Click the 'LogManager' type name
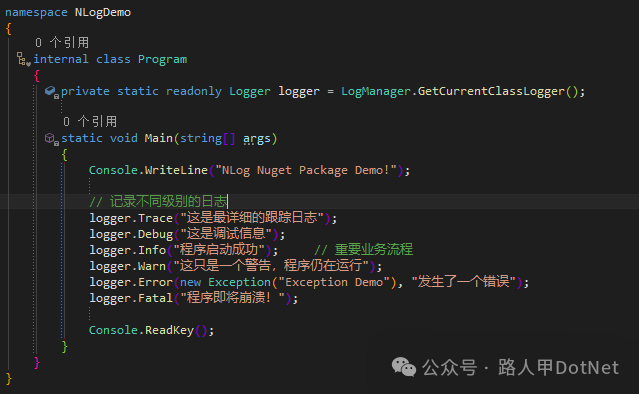The height and width of the screenshot is (394, 639). tap(376, 91)
